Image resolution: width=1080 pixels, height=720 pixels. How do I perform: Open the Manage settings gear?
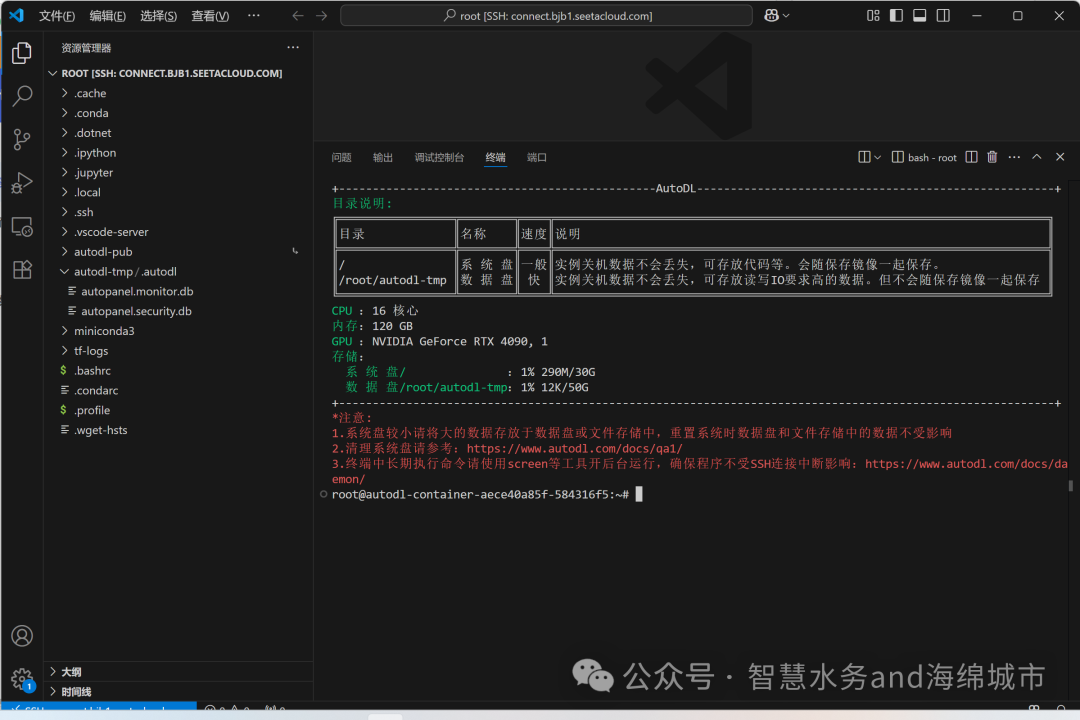(x=22, y=679)
